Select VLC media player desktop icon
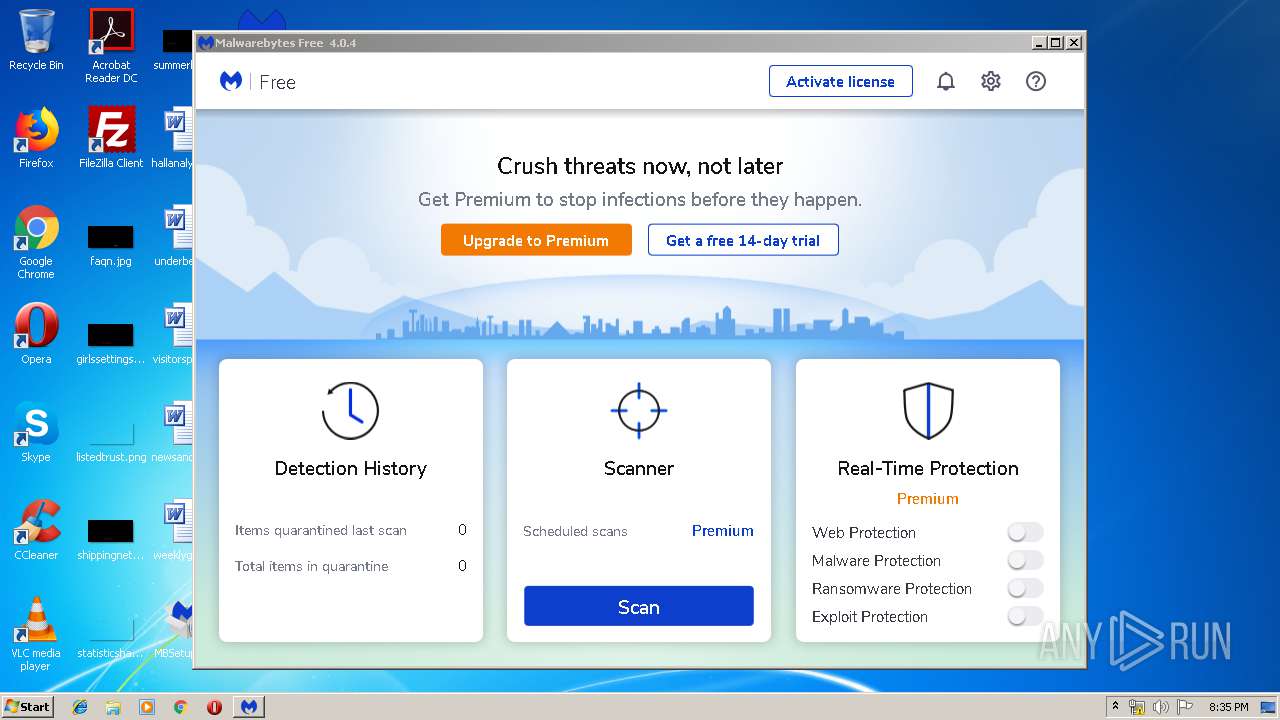 tap(36, 634)
